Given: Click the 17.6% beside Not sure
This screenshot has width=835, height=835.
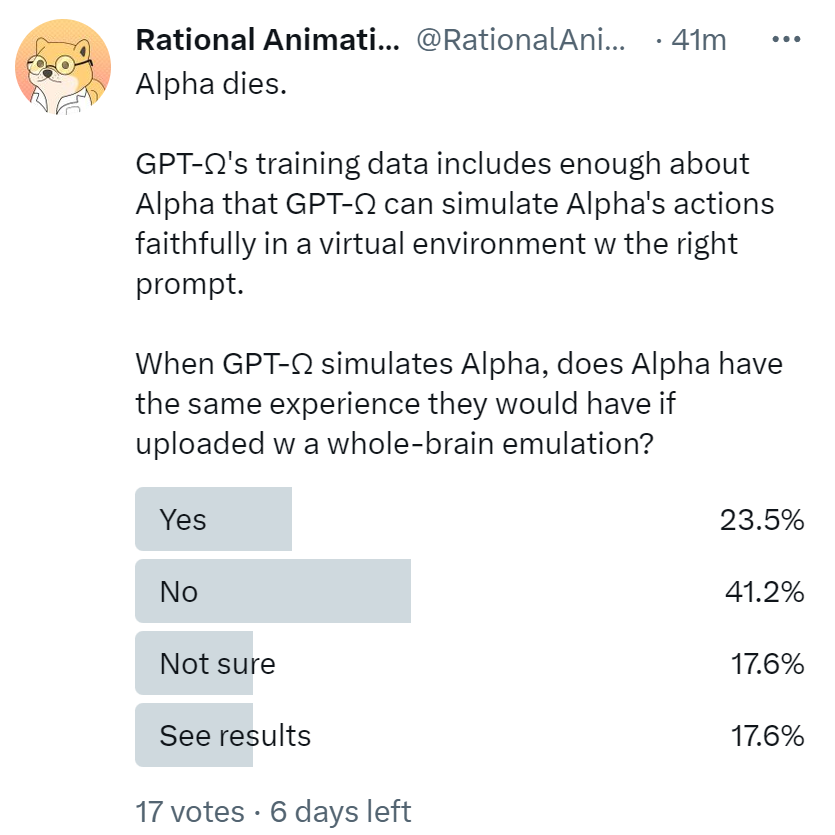Looking at the screenshot, I should pyautogui.click(x=764, y=664).
